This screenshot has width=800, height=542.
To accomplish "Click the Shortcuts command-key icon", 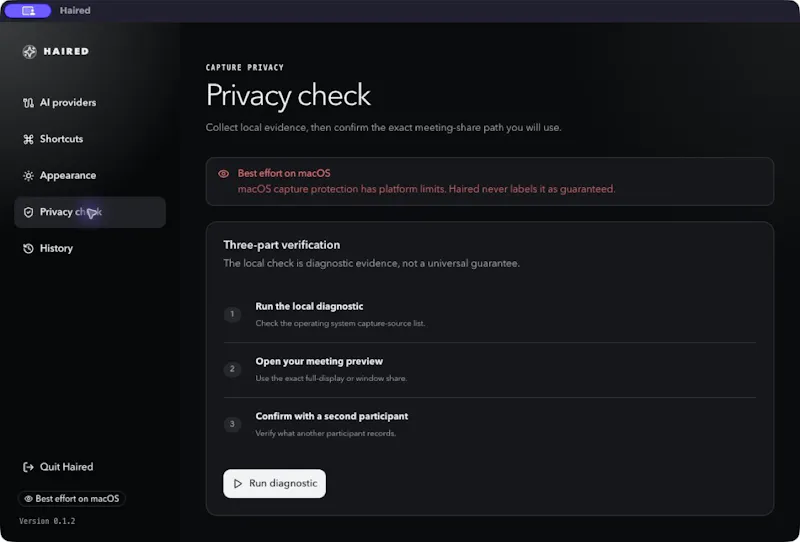I will (x=28, y=139).
